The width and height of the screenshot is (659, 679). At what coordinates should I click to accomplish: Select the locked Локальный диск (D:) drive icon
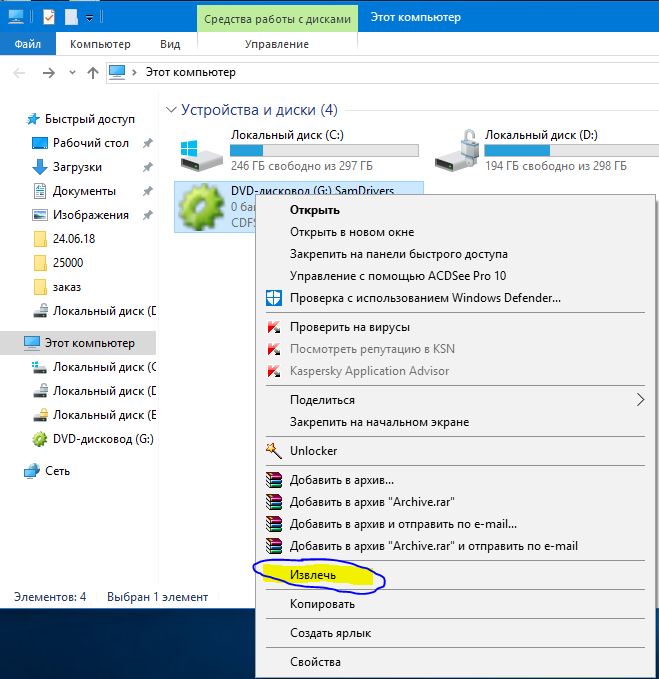457,151
